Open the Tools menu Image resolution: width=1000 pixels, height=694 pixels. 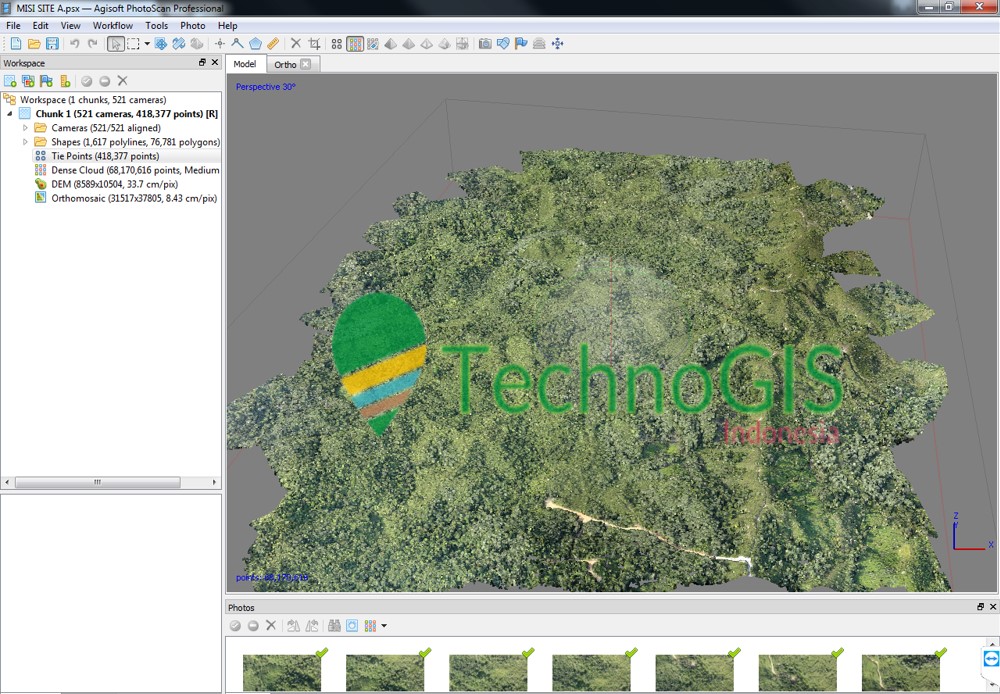pos(156,26)
